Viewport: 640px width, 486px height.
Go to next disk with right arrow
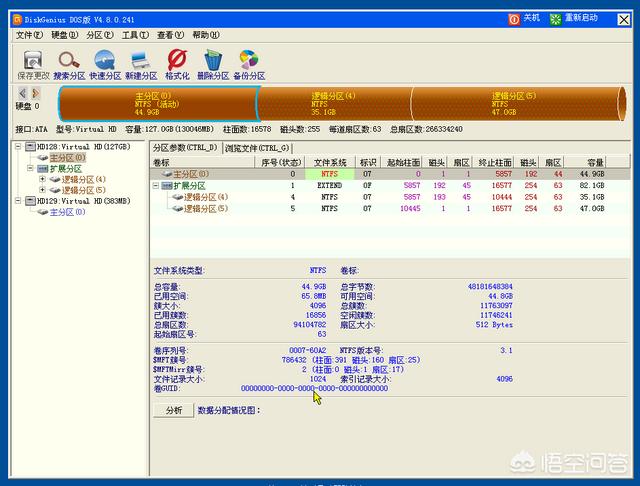click(x=36, y=93)
